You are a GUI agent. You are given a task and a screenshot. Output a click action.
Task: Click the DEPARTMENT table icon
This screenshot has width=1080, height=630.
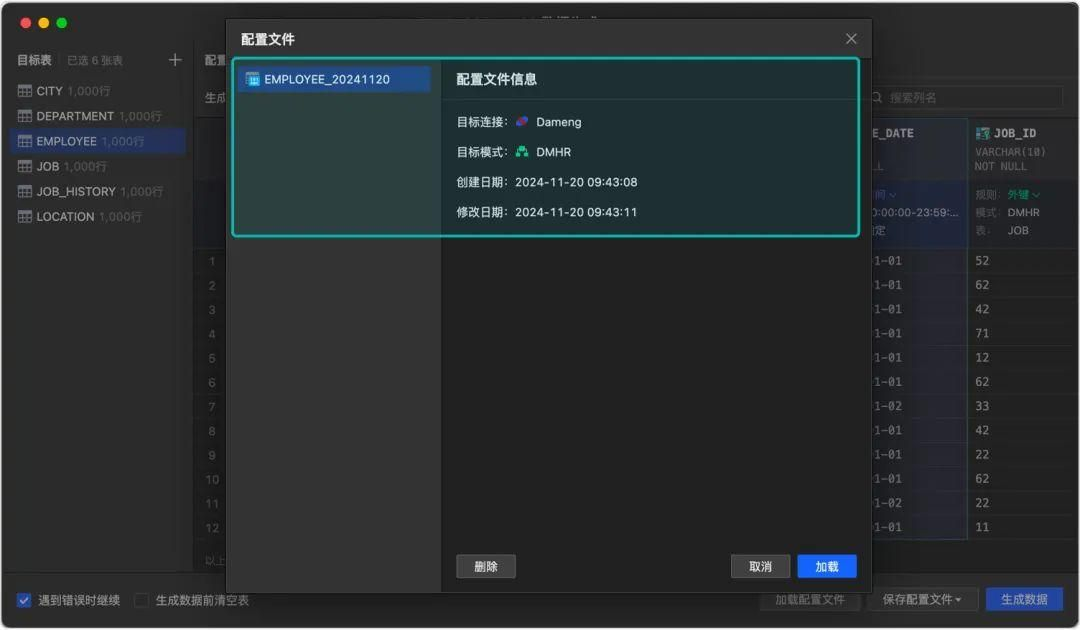[25, 116]
